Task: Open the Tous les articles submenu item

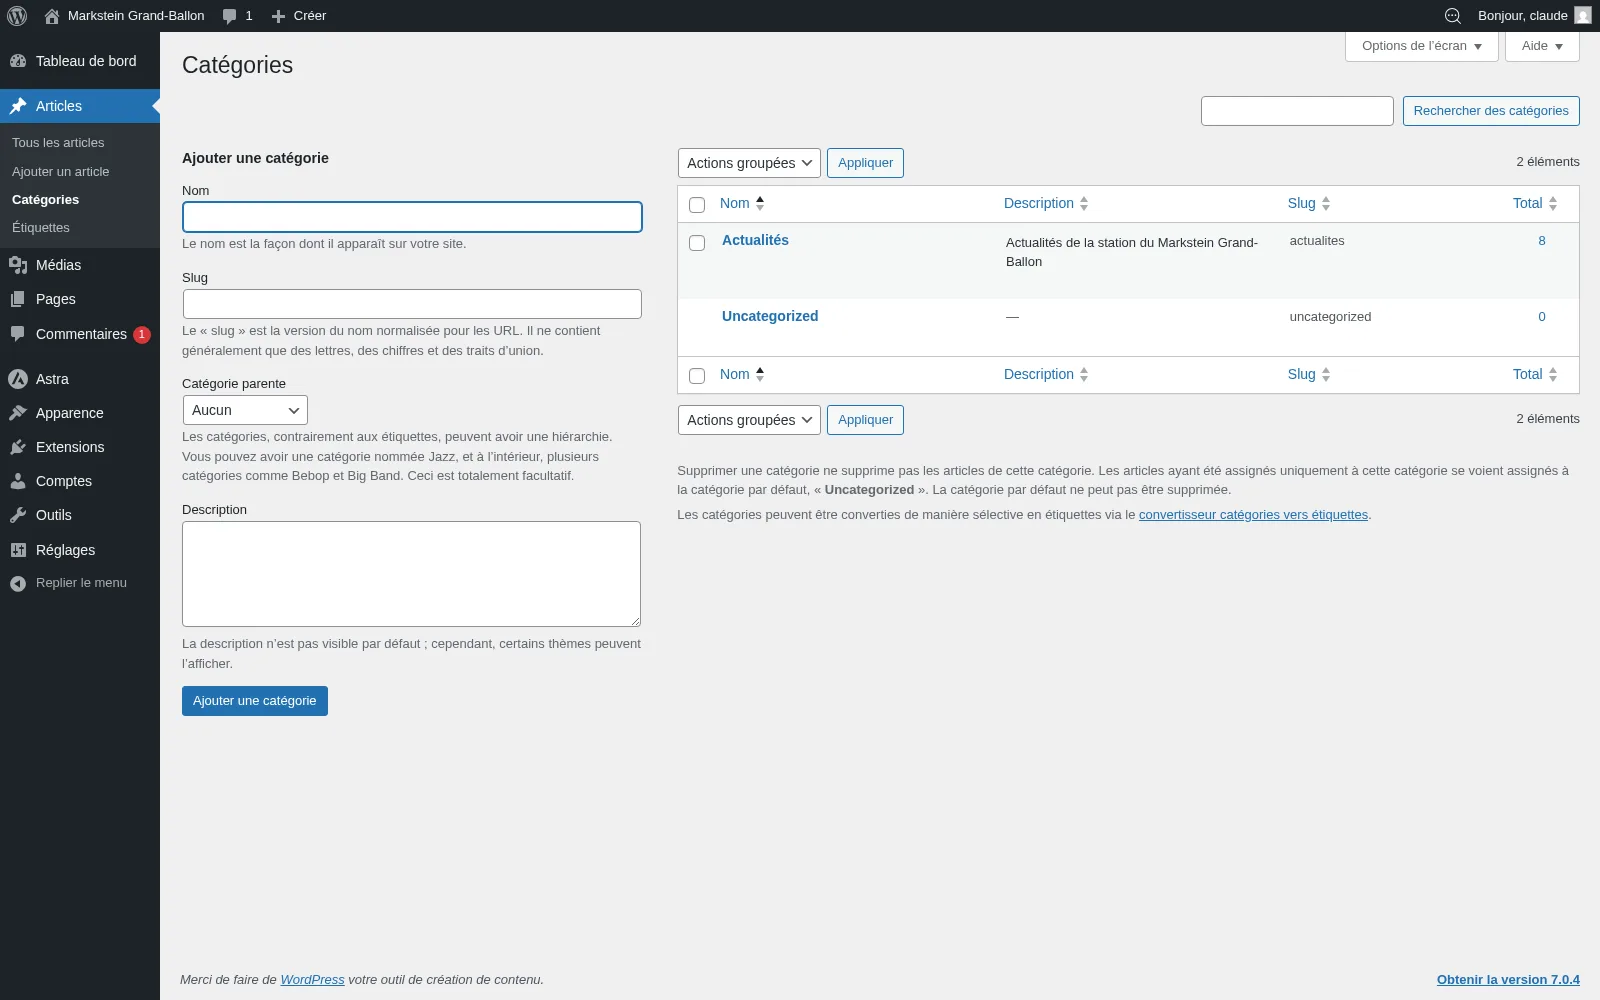Action: (58, 143)
